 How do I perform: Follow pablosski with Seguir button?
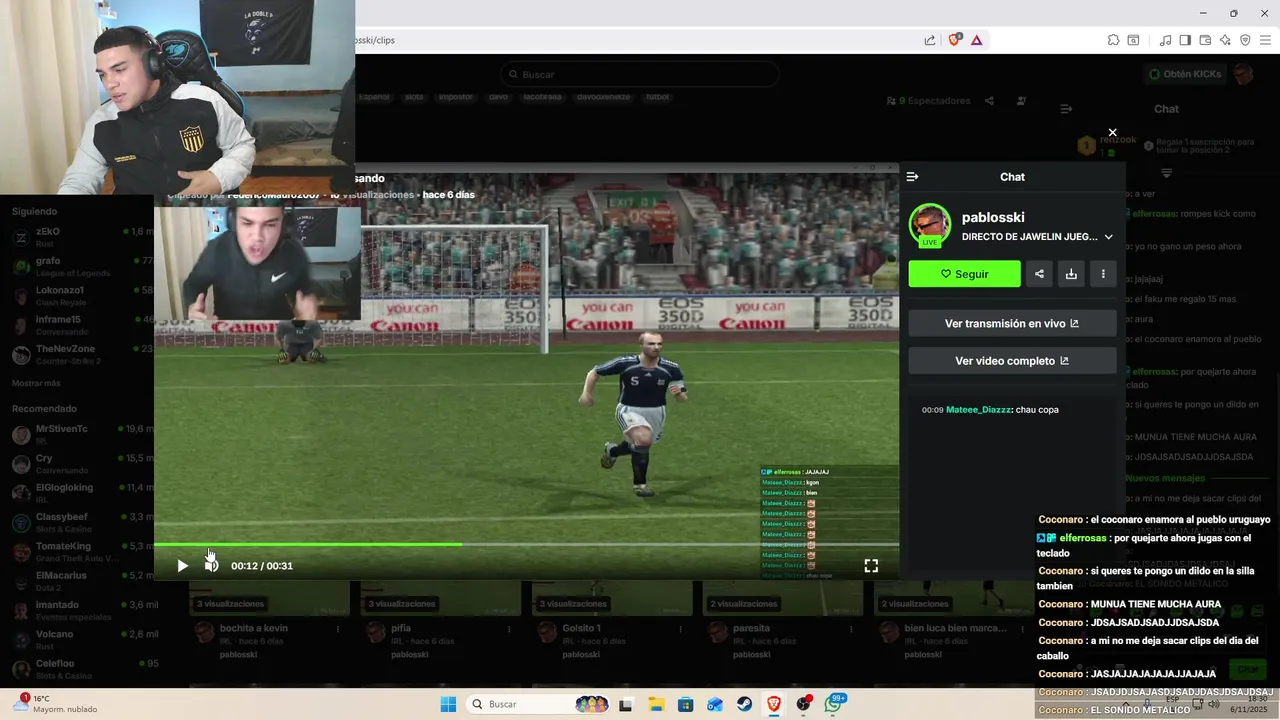click(x=964, y=274)
